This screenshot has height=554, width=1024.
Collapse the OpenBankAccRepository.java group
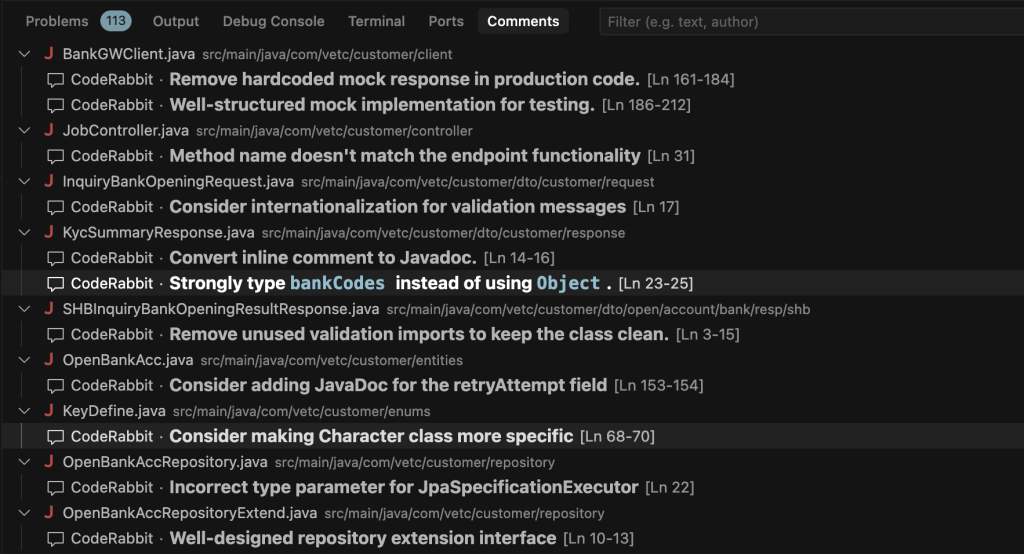[24, 461]
